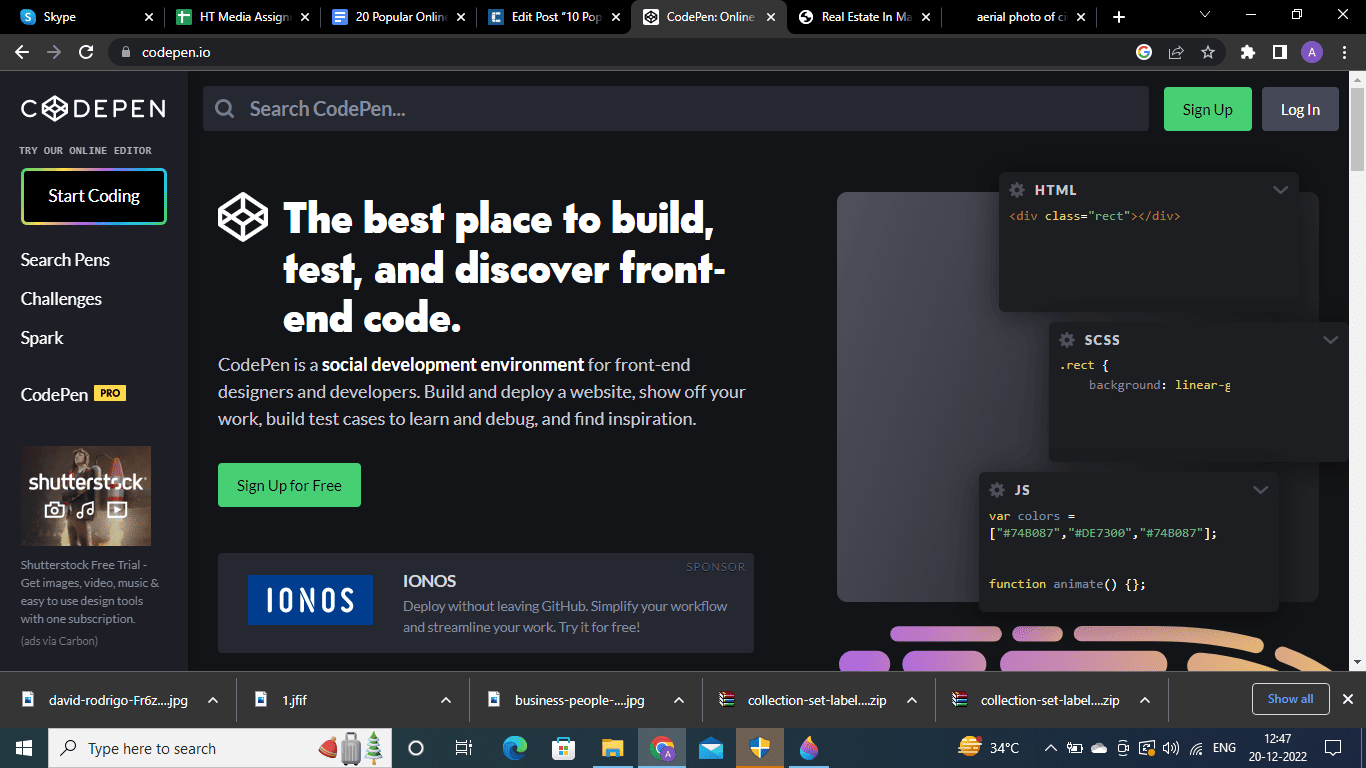Click the share page icon in address bar

click(1176, 52)
